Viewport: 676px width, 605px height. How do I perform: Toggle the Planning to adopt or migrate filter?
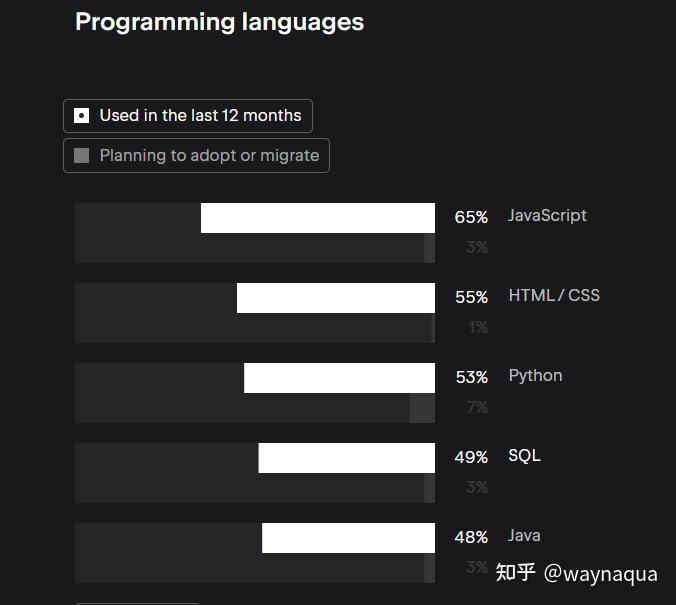coord(196,156)
